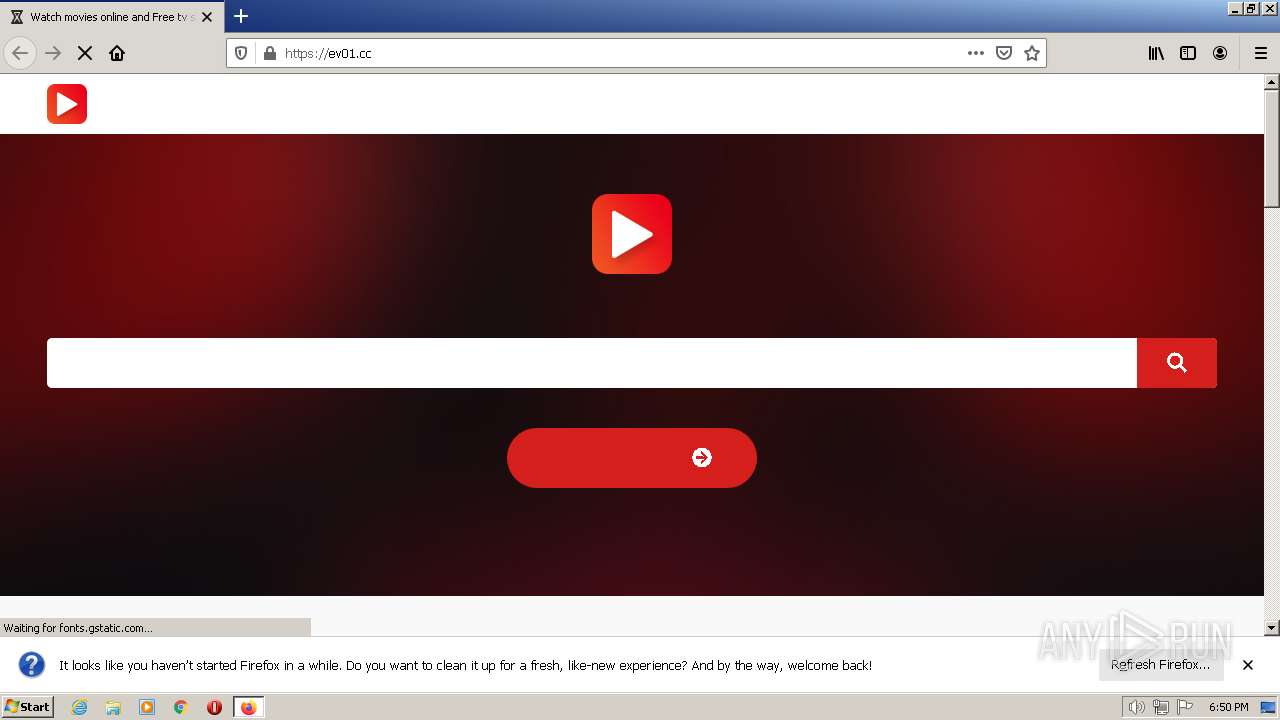This screenshot has height=720, width=1280.
Task: Open the Firefox home page
Action: 117,53
